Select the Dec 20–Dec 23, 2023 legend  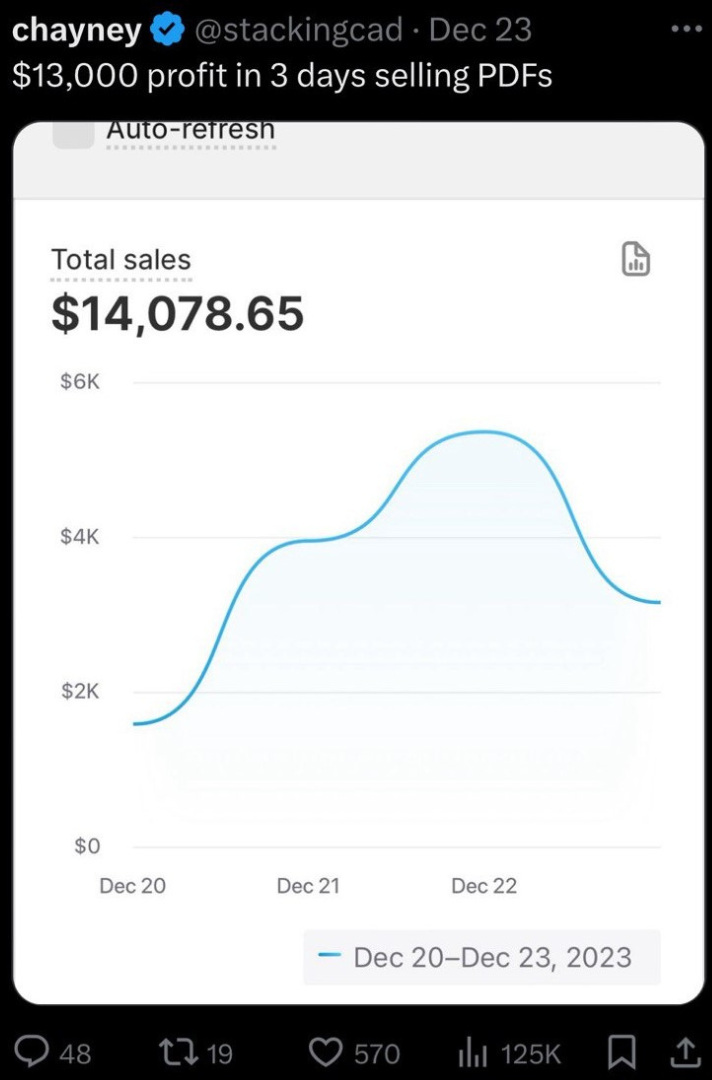[x=482, y=957]
